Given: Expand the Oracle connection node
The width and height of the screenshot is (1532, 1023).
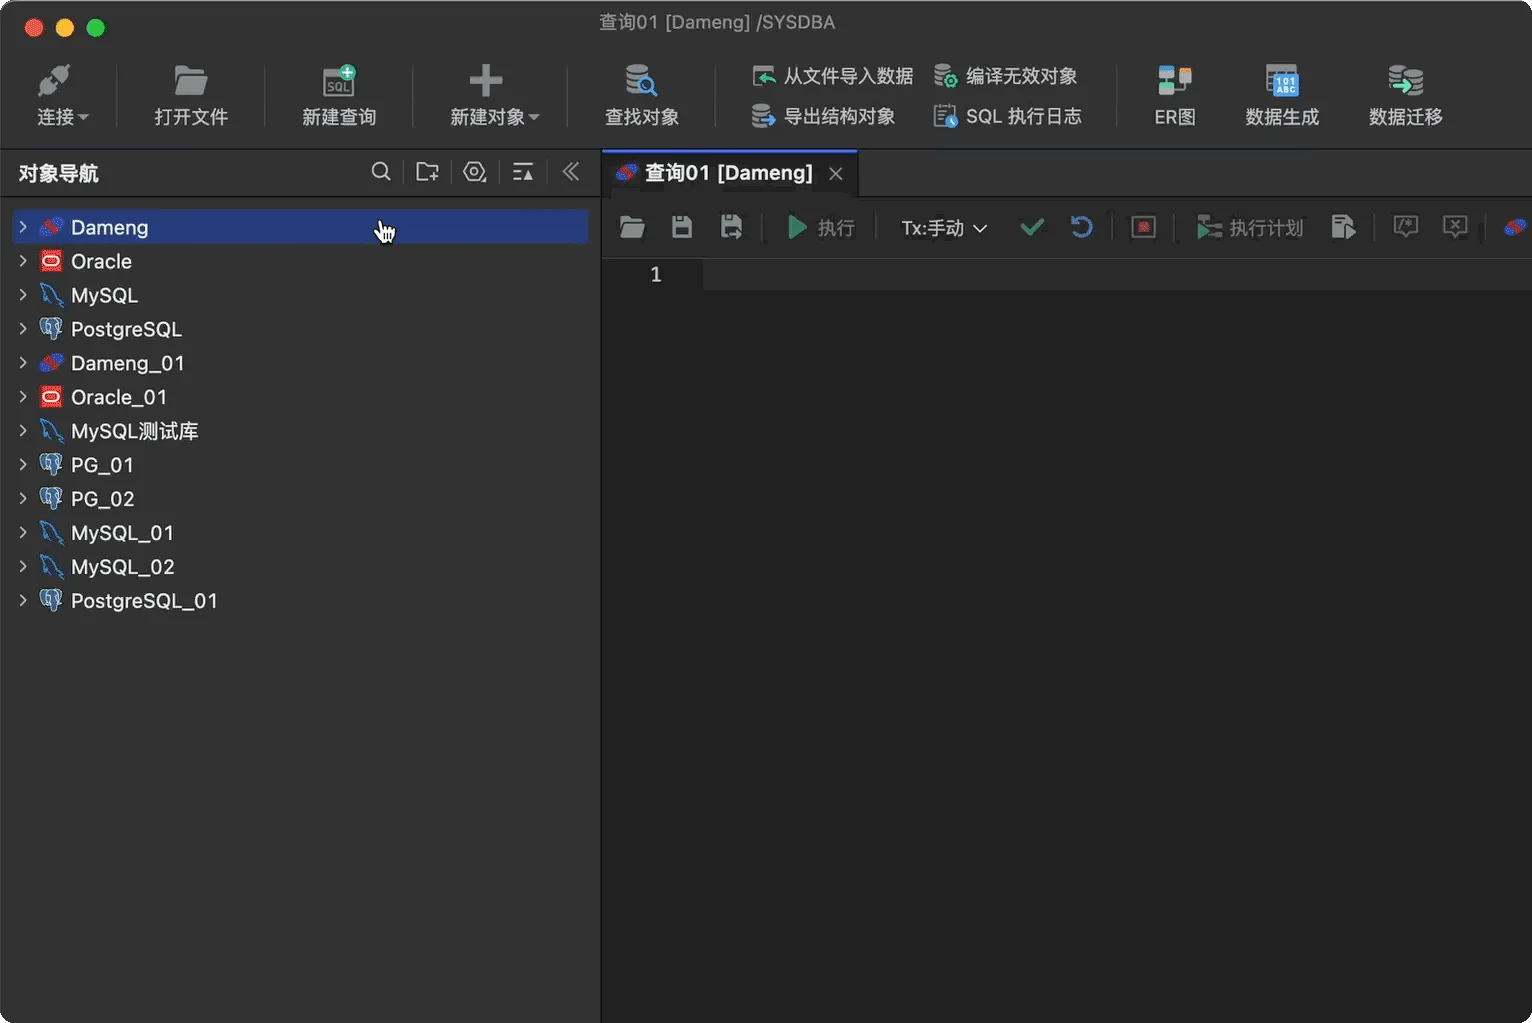Looking at the screenshot, I should (x=23, y=261).
